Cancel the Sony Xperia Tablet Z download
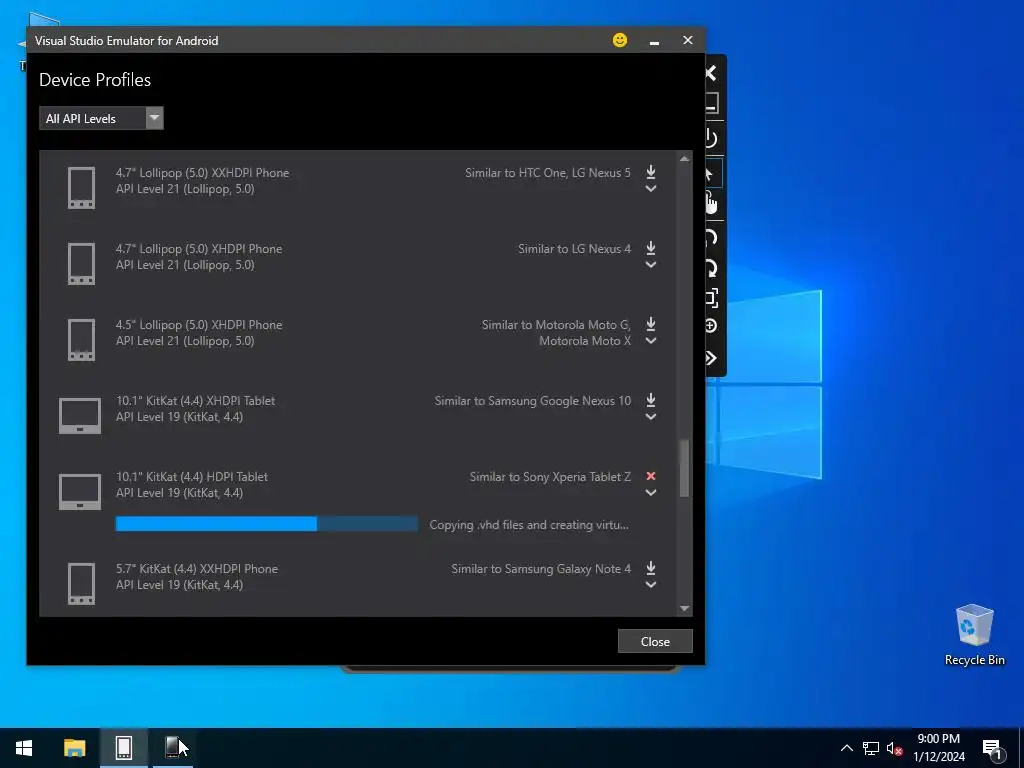The height and width of the screenshot is (768, 1024). coord(650,476)
